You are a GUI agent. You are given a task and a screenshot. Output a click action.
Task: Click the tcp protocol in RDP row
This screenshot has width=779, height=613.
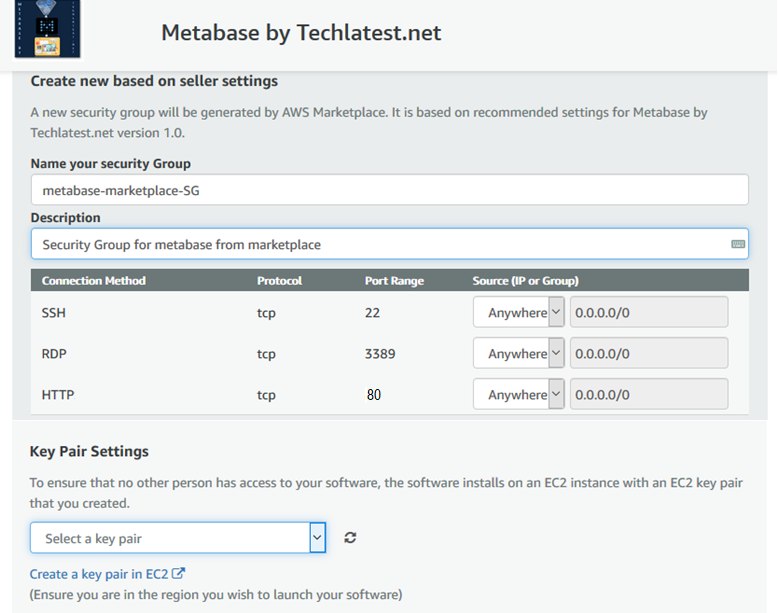(266, 354)
